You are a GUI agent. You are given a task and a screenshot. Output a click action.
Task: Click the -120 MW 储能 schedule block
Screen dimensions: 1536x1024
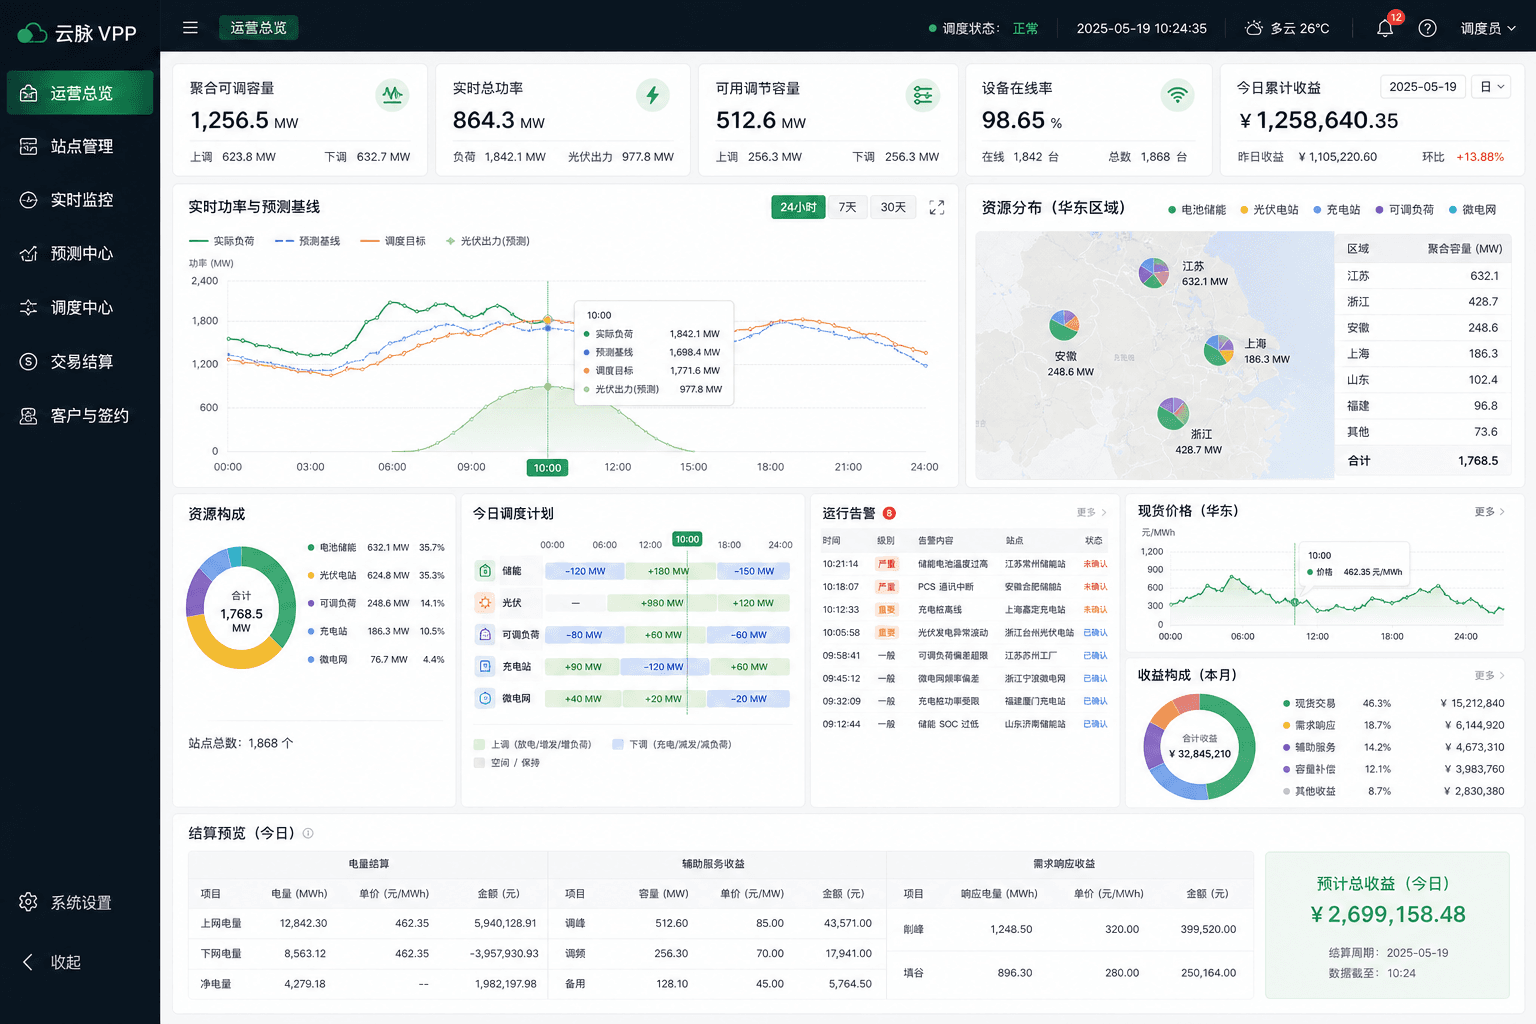585,571
